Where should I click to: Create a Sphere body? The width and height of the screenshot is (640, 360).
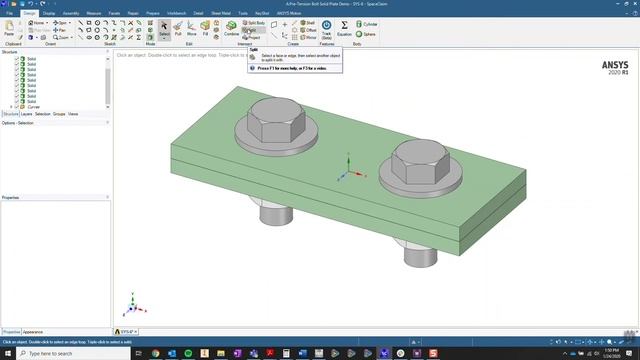[366, 34]
